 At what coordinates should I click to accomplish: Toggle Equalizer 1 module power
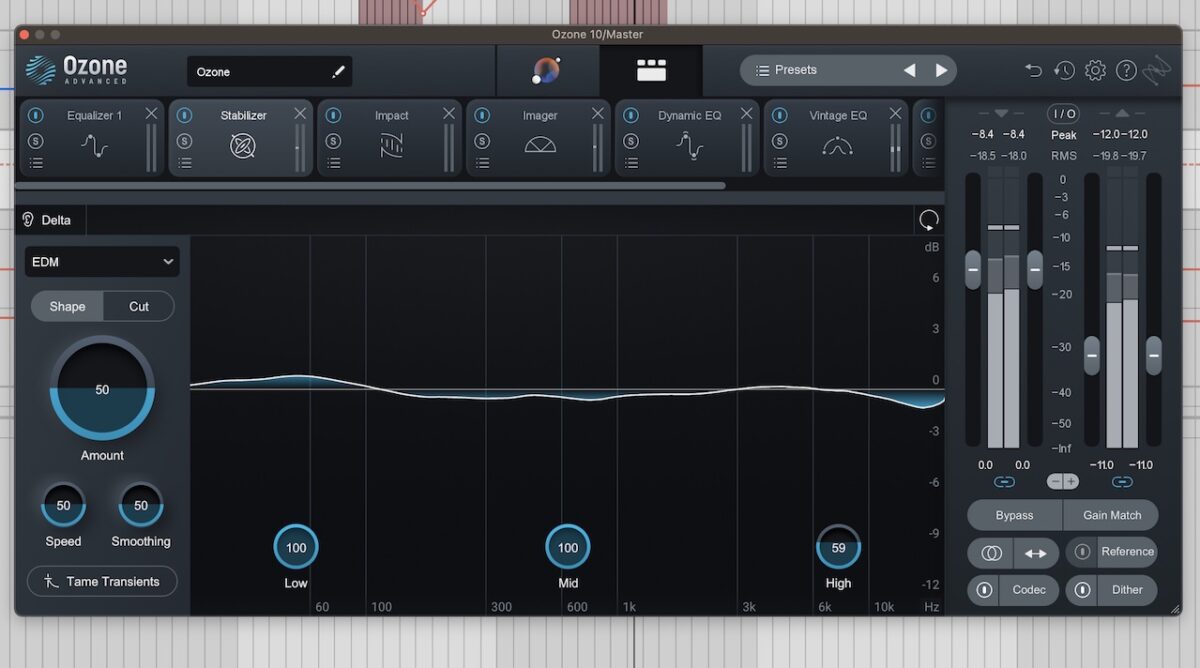[x=36, y=115]
